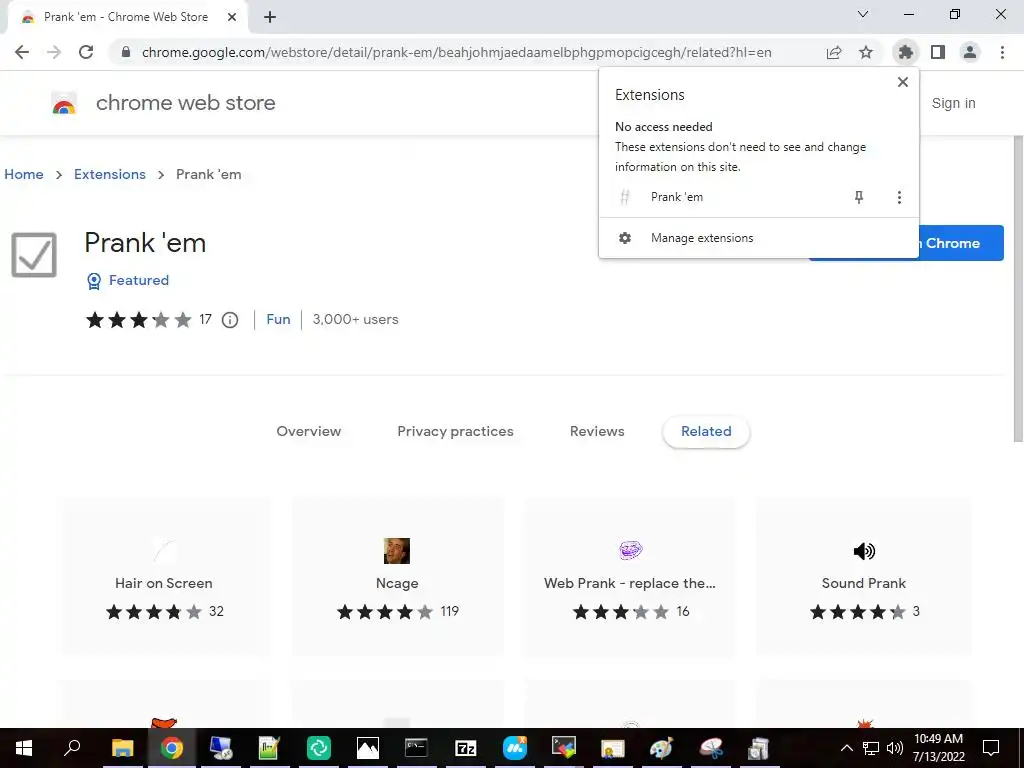Click the share page icon in address bar
This screenshot has height=768, width=1024.
[x=834, y=52]
